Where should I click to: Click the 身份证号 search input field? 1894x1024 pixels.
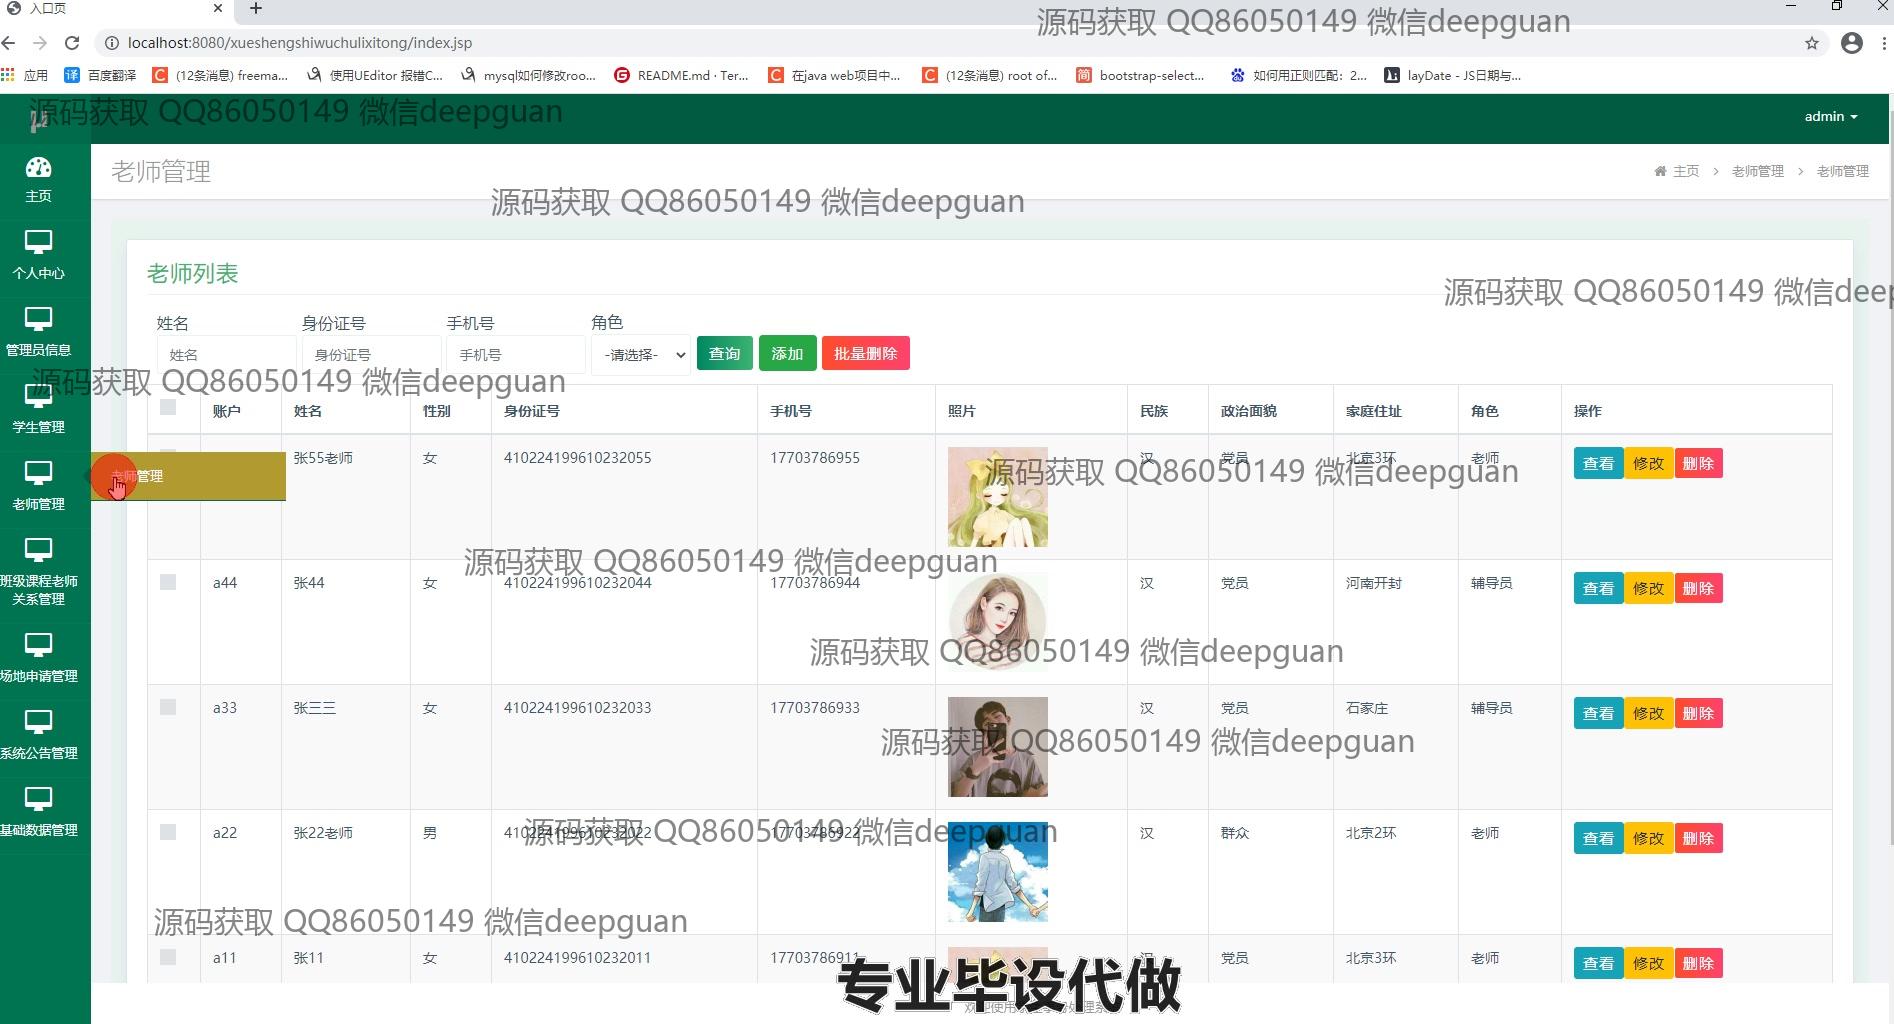(370, 355)
